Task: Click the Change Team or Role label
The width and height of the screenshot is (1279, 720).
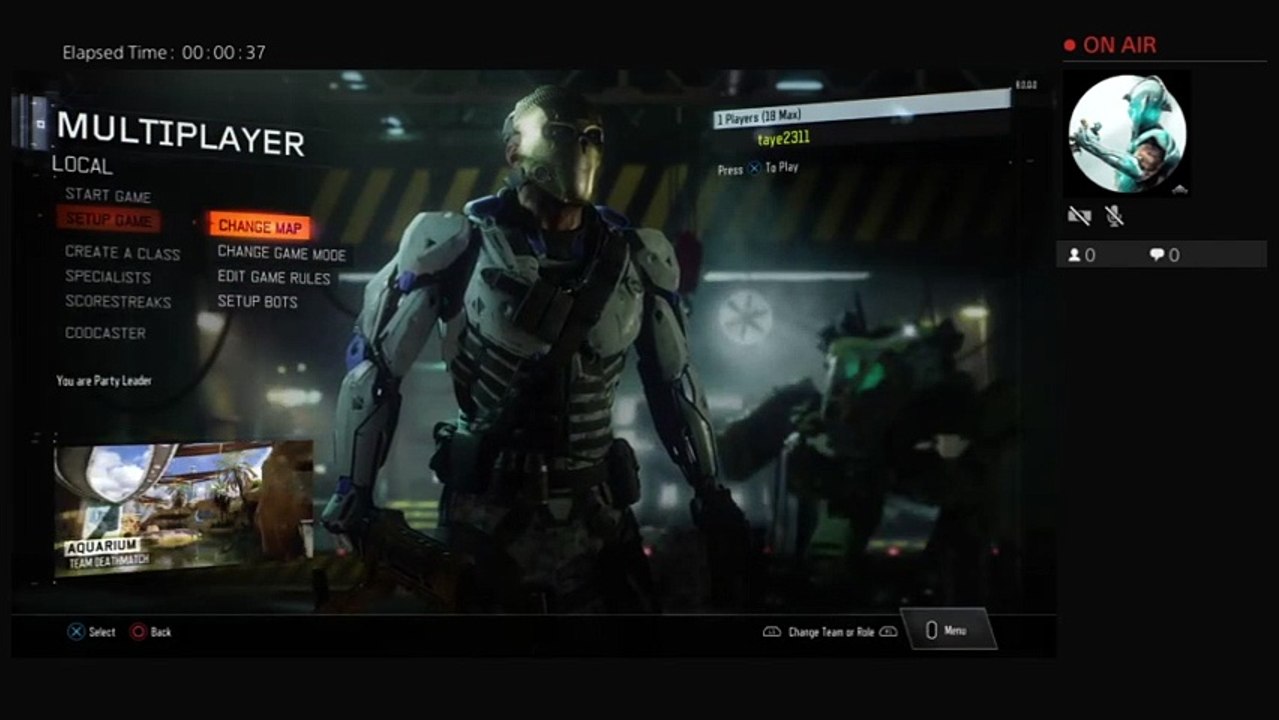Action: 830,632
